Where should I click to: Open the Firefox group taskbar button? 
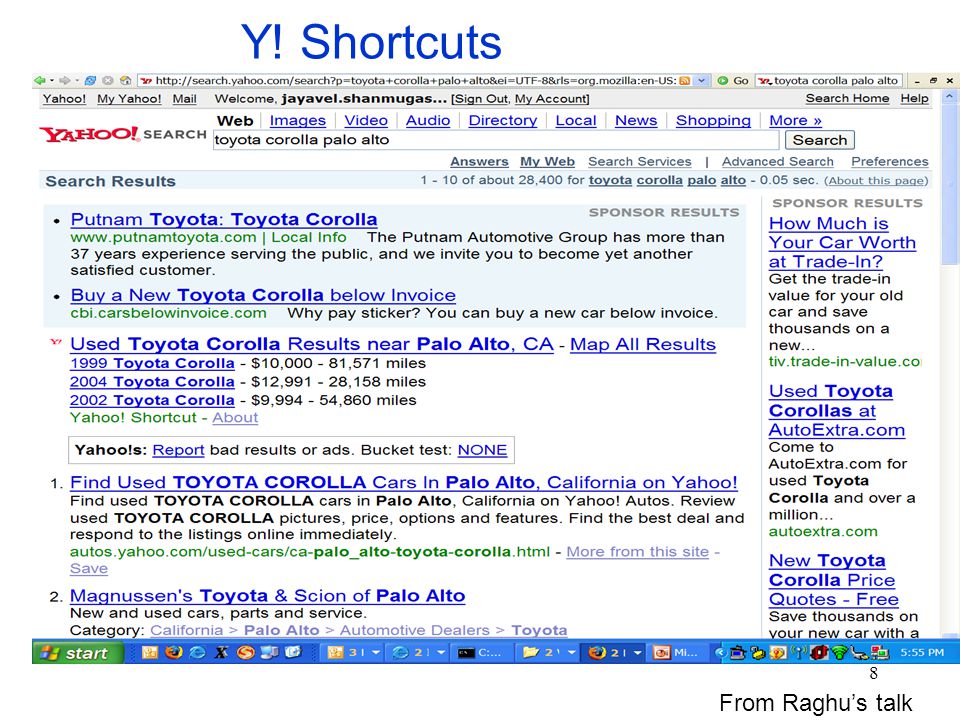tap(613, 653)
